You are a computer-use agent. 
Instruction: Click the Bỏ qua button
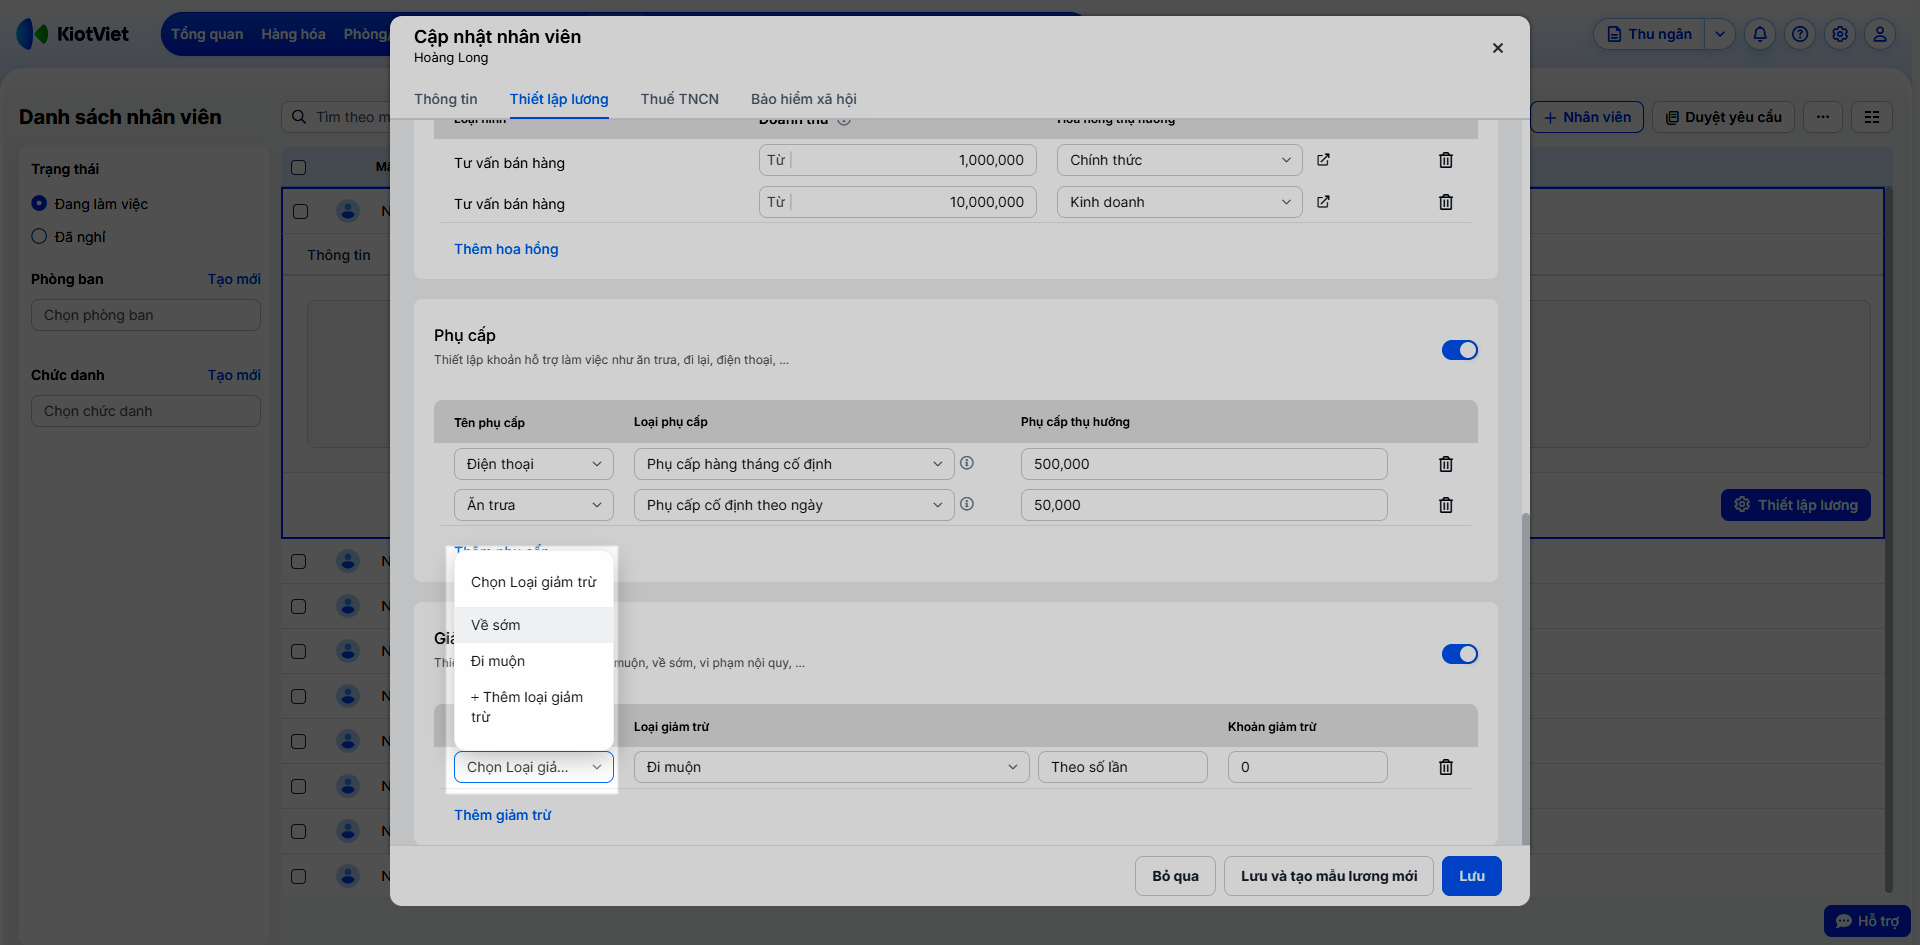tap(1176, 876)
